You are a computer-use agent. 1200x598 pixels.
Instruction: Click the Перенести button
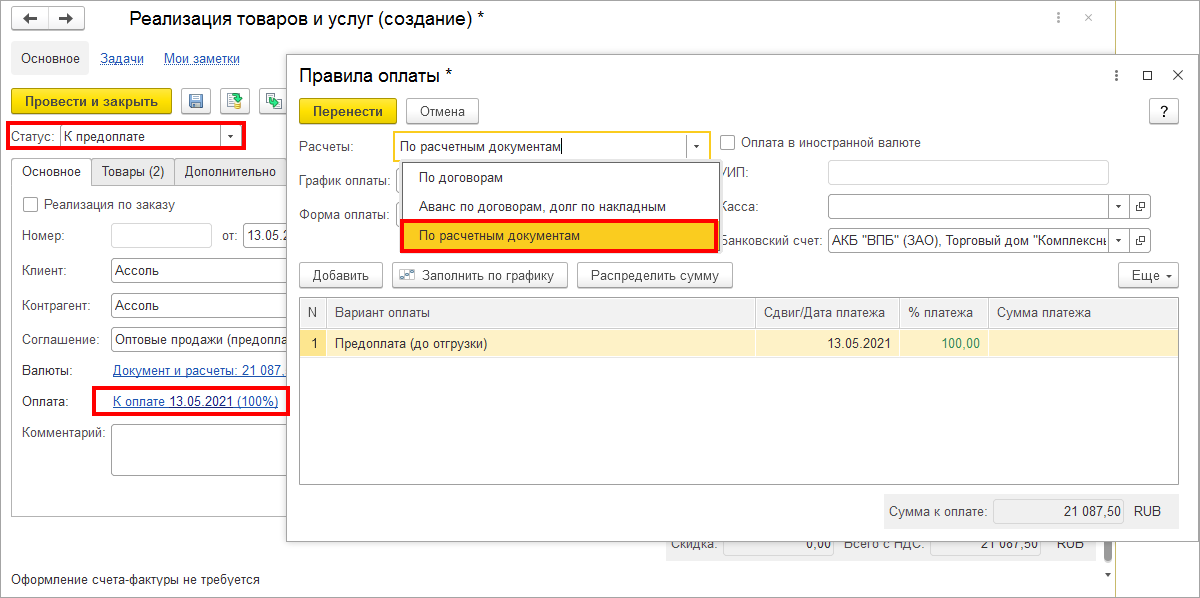348,111
